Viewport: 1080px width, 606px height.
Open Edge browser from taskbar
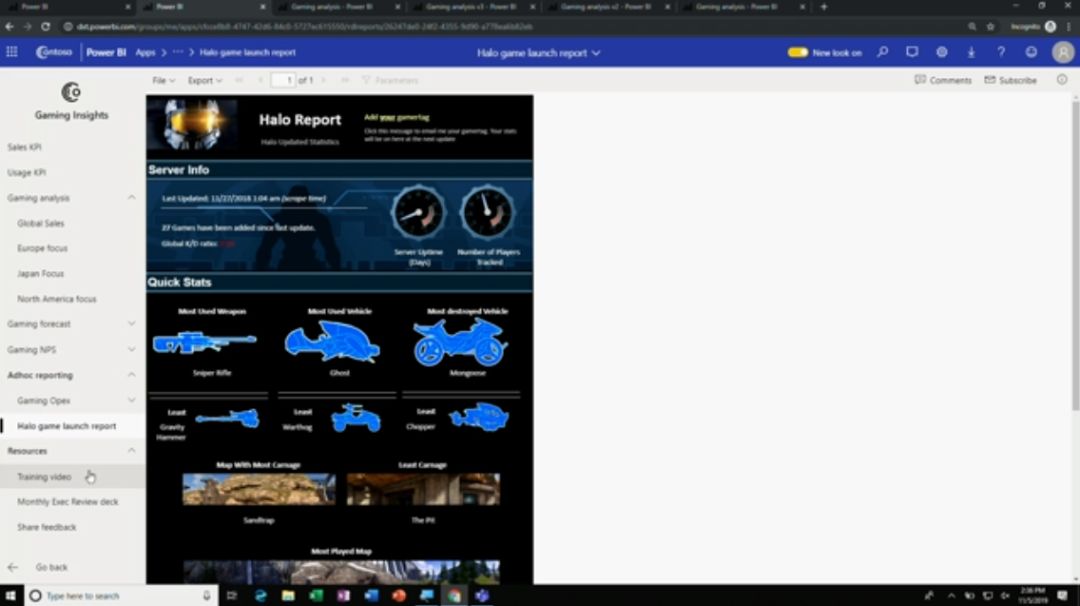point(260,596)
